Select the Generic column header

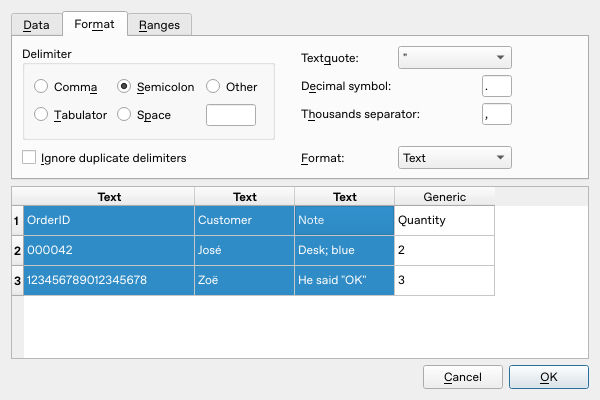click(444, 197)
